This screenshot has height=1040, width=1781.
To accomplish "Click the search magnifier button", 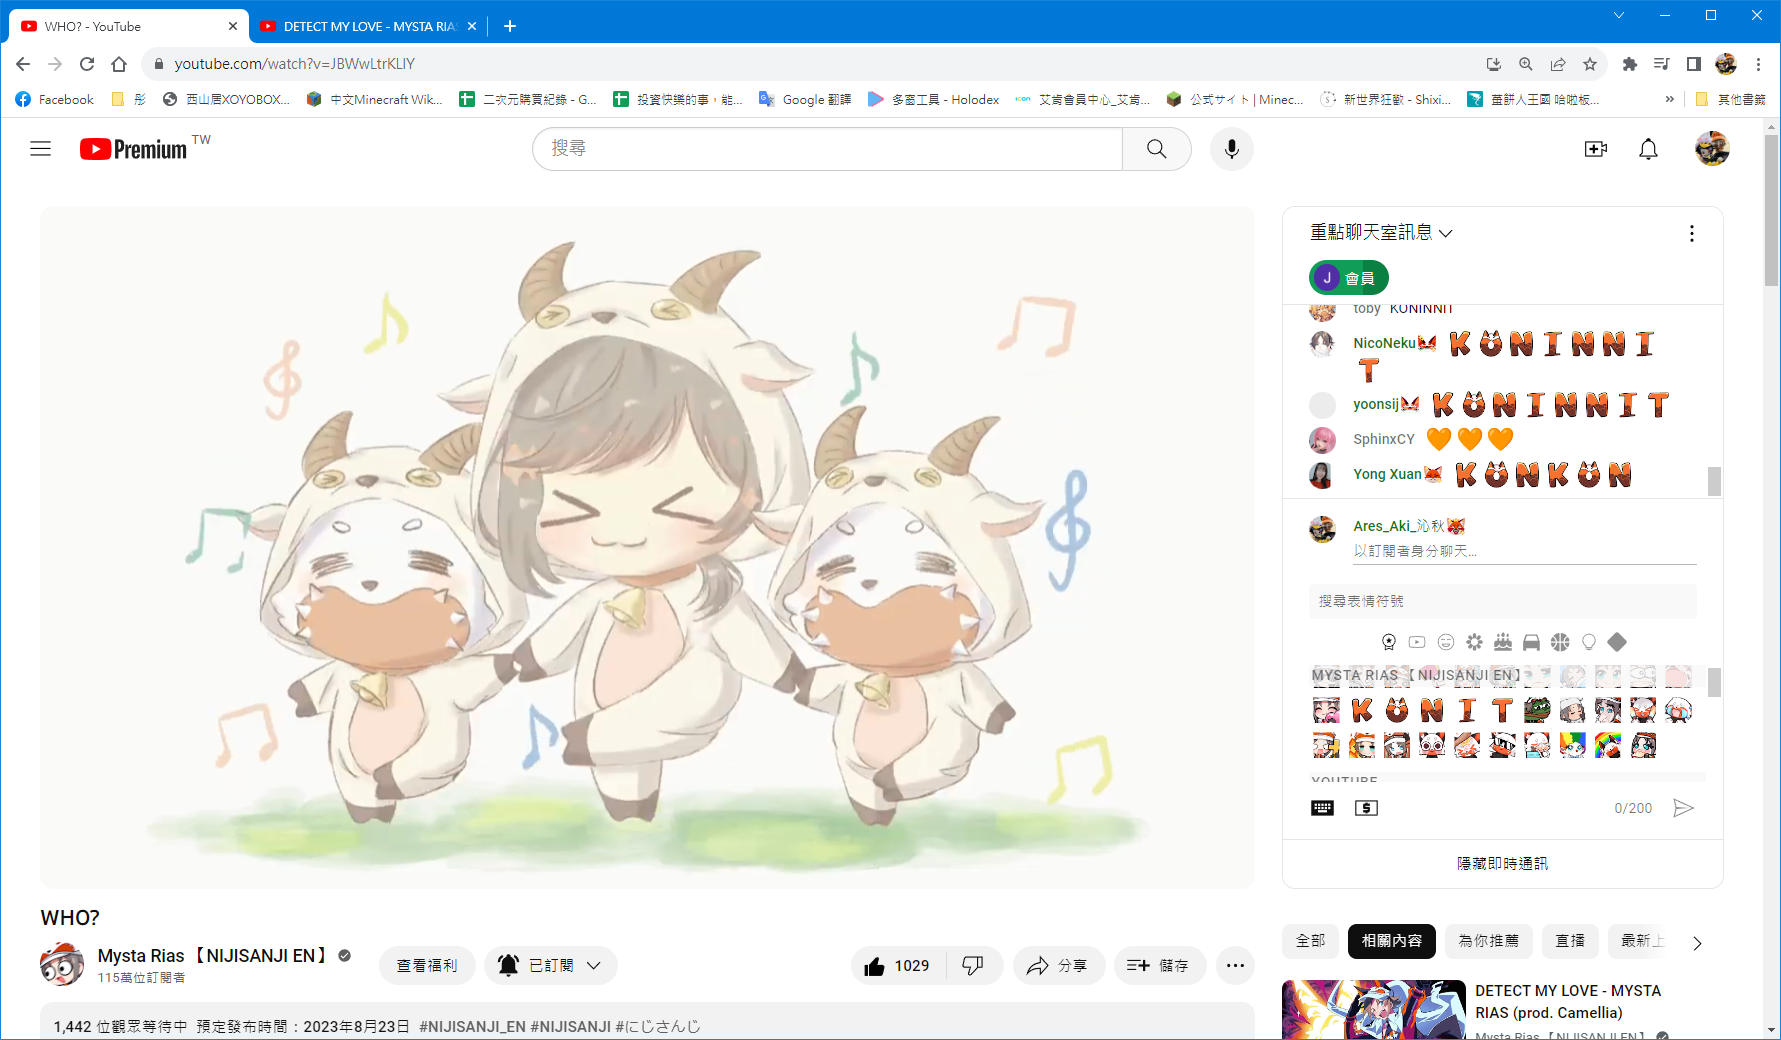I will (x=1156, y=149).
